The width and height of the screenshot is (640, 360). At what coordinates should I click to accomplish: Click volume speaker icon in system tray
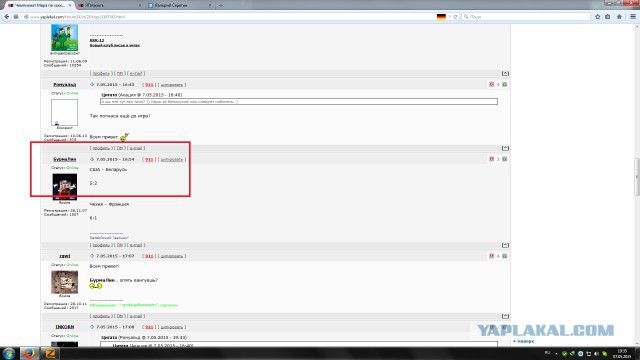[x=596, y=353]
